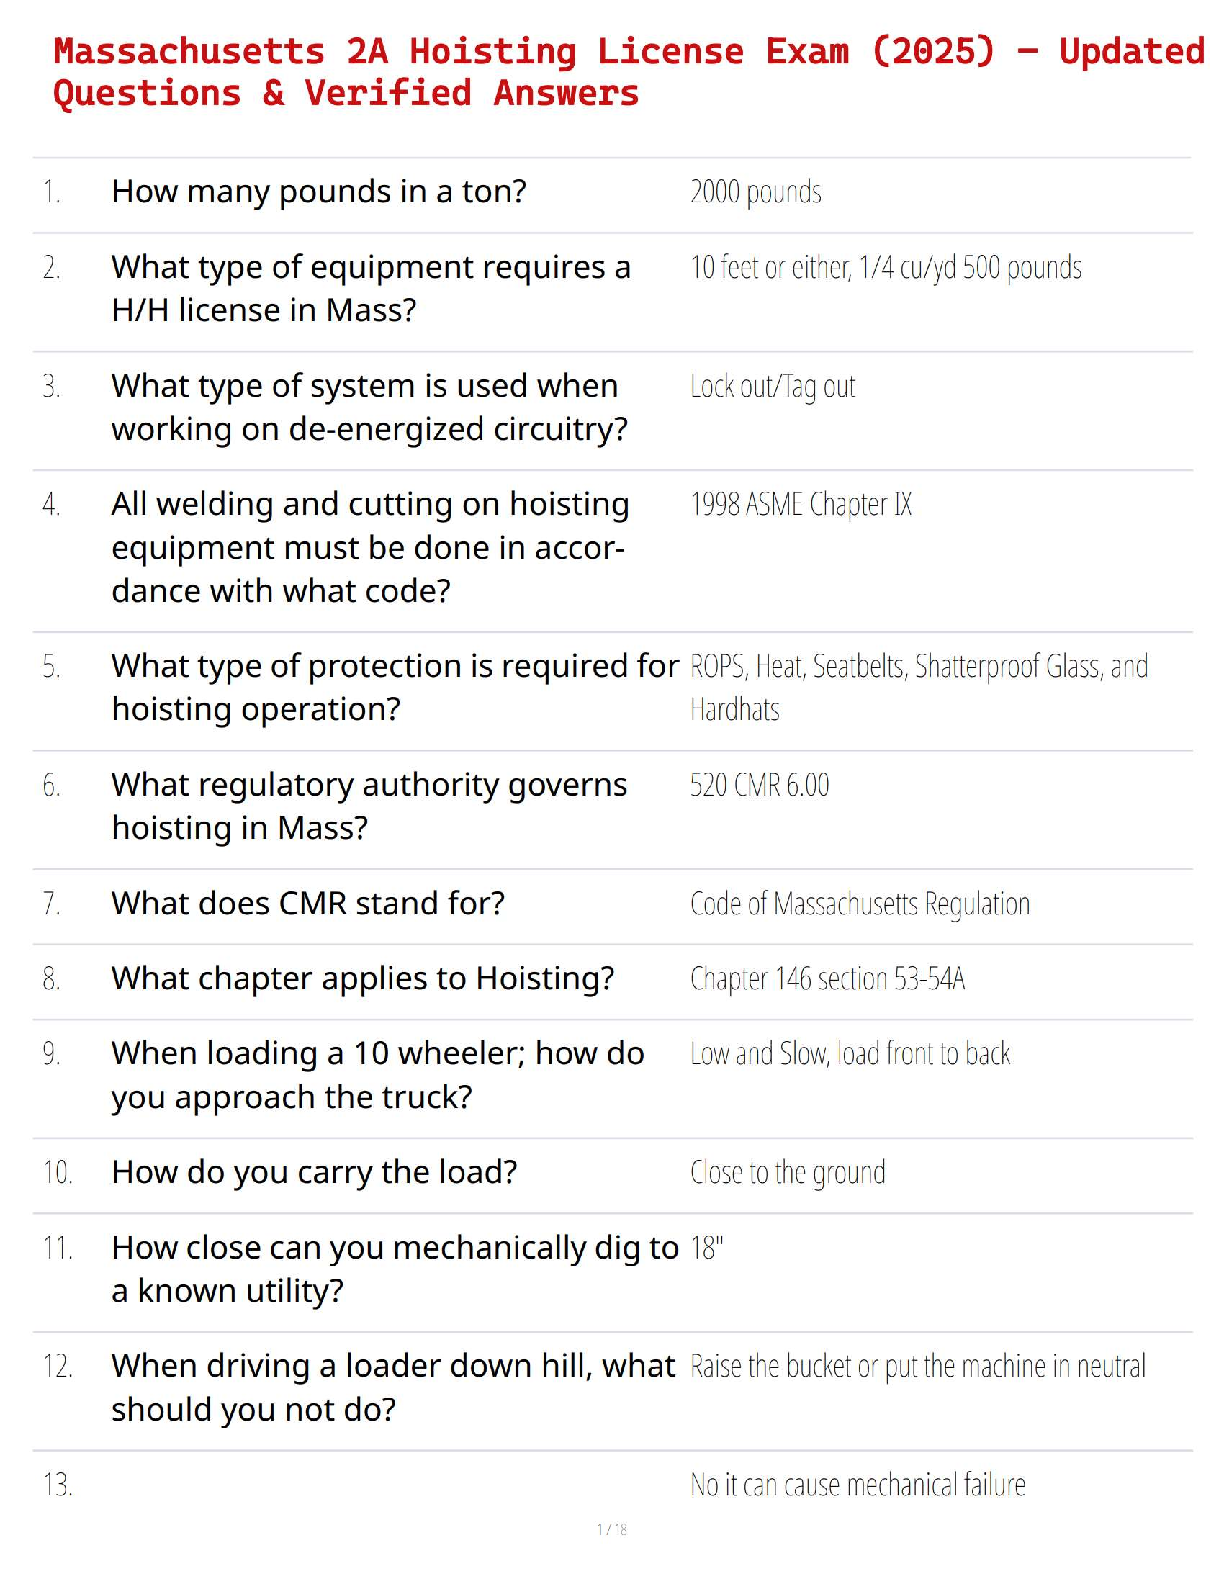Click the ROPS, Heat, Seatbelts answer

918,687
